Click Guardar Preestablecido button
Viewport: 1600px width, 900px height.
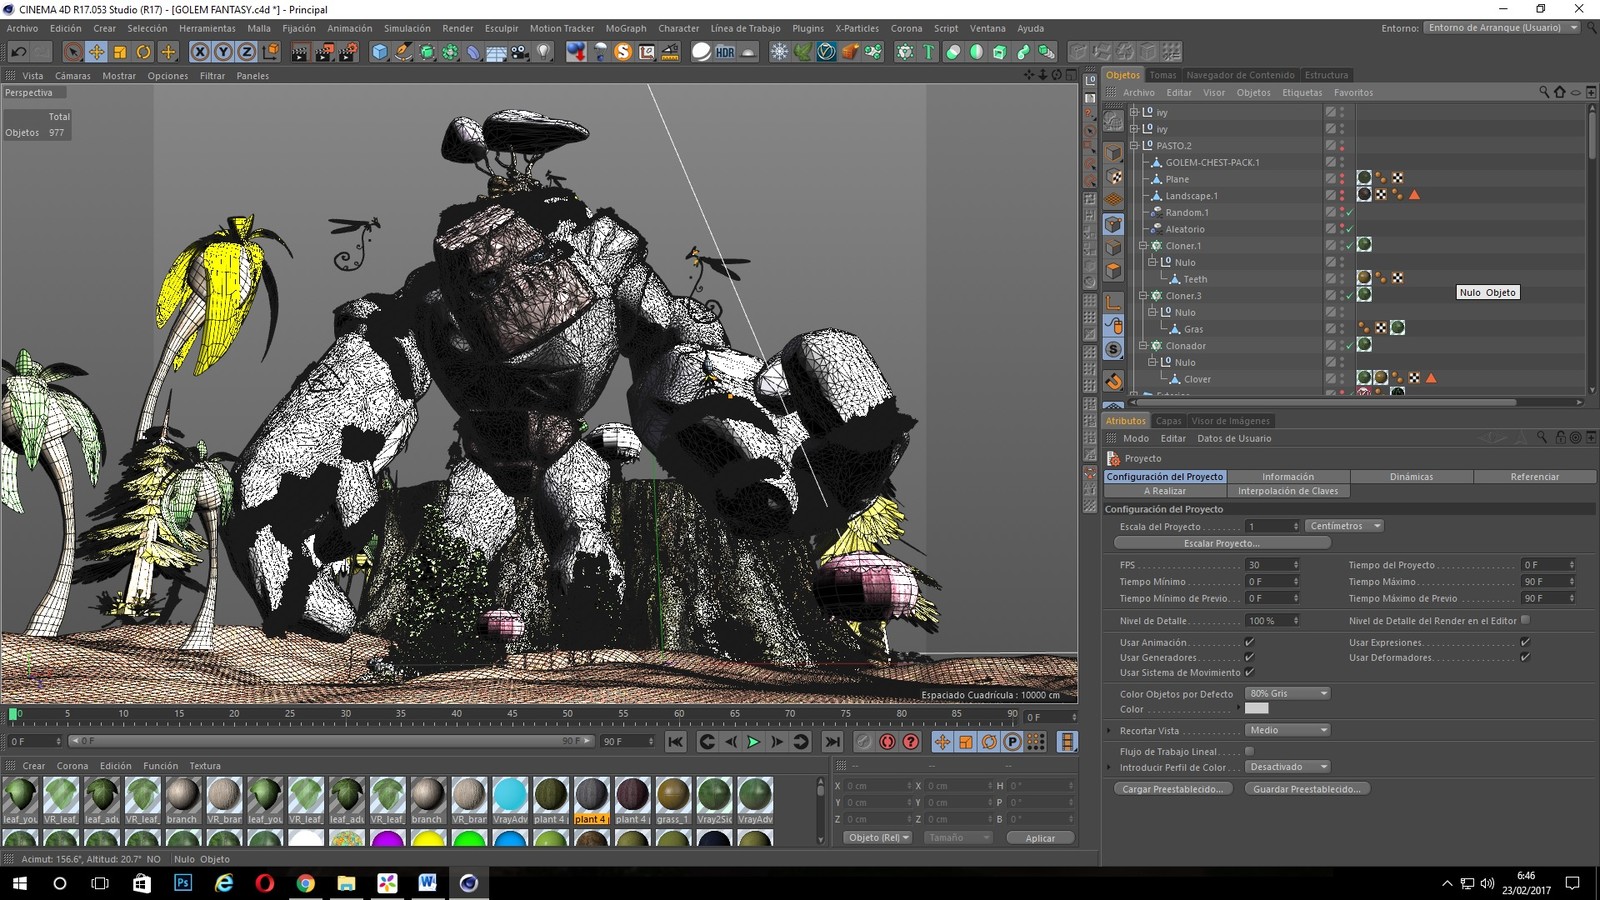1307,789
